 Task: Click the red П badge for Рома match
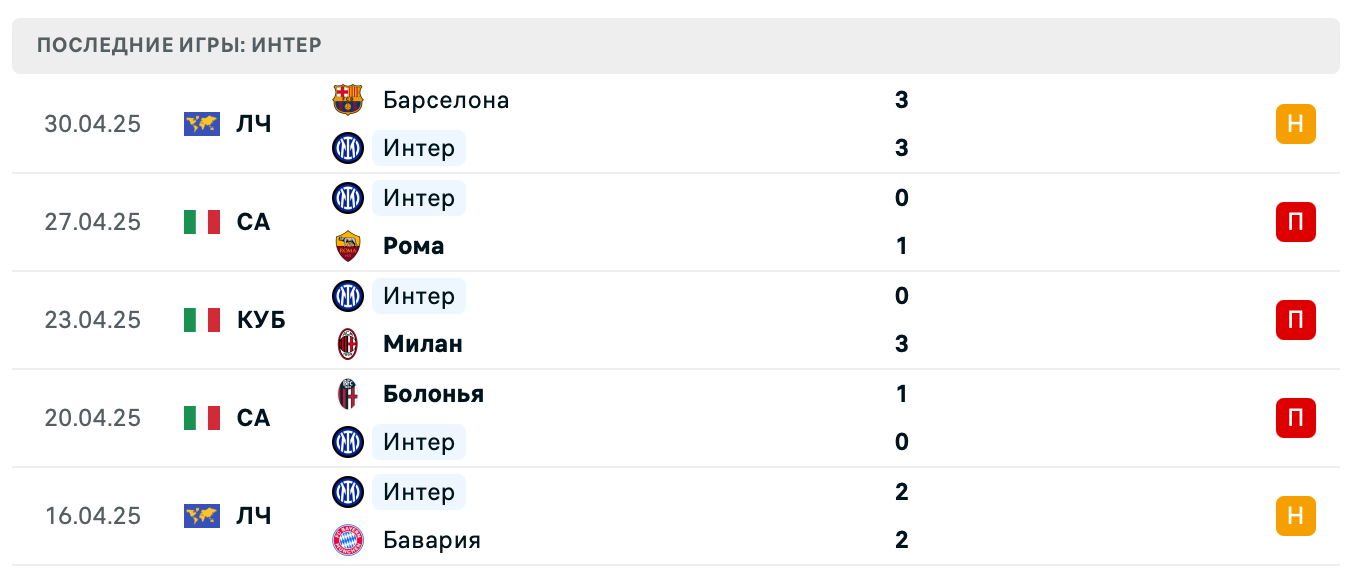tap(1297, 222)
